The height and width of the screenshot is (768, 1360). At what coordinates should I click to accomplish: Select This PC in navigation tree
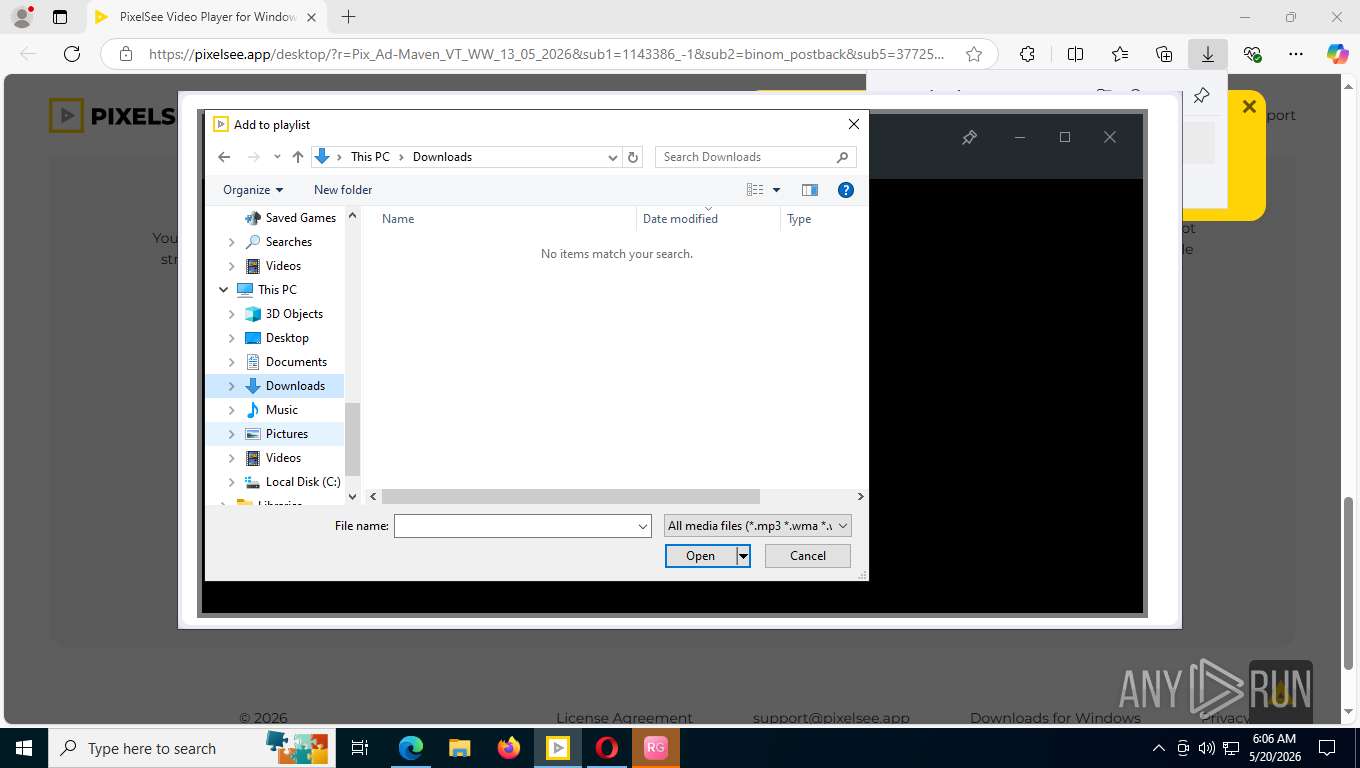pos(277,290)
